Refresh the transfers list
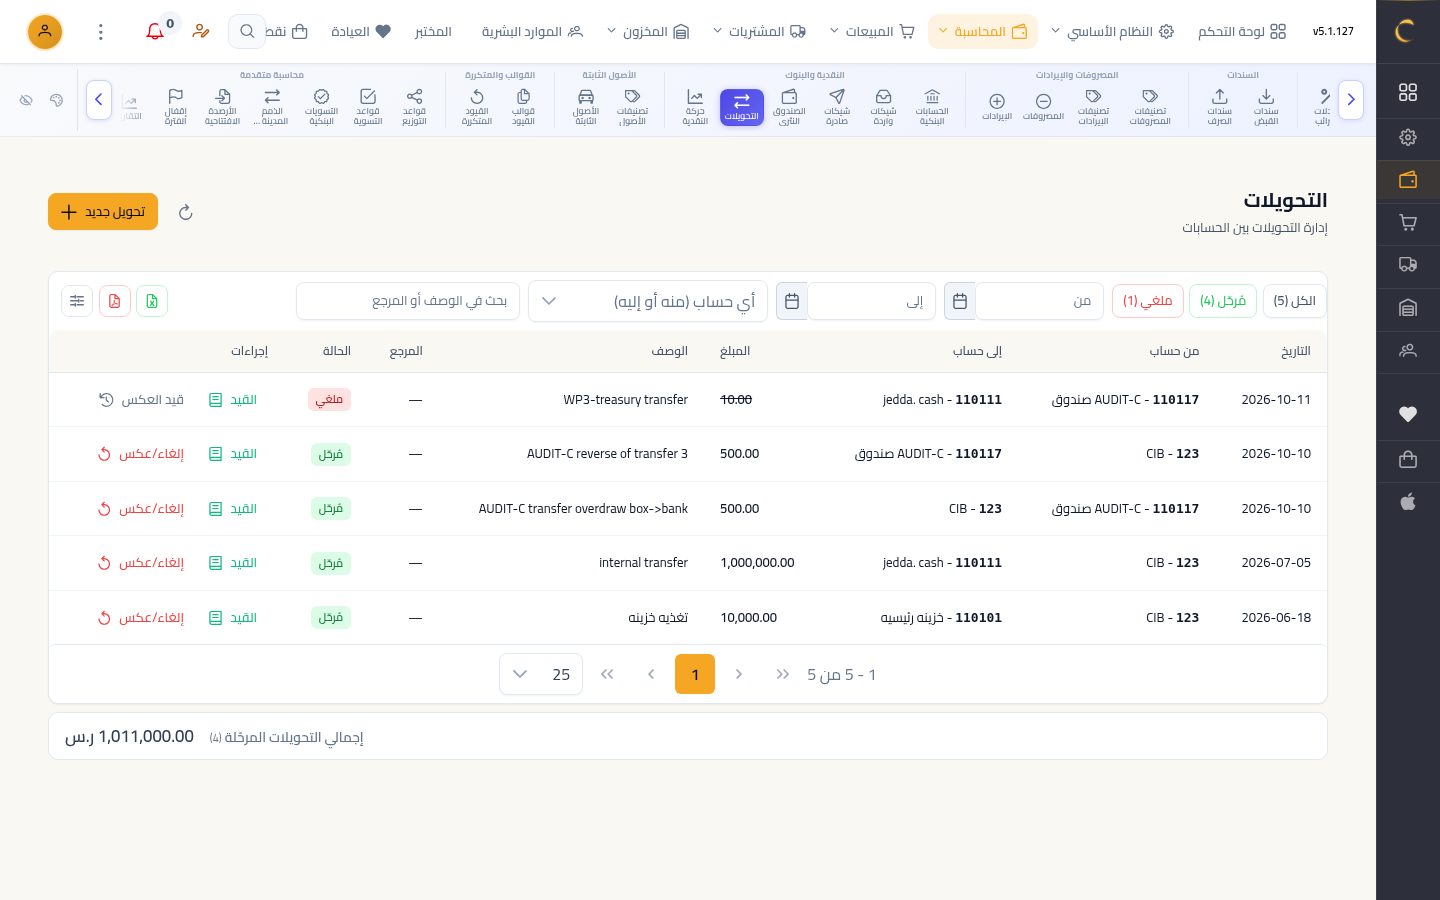This screenshot has height=900, width=1440. pos(185,212)
